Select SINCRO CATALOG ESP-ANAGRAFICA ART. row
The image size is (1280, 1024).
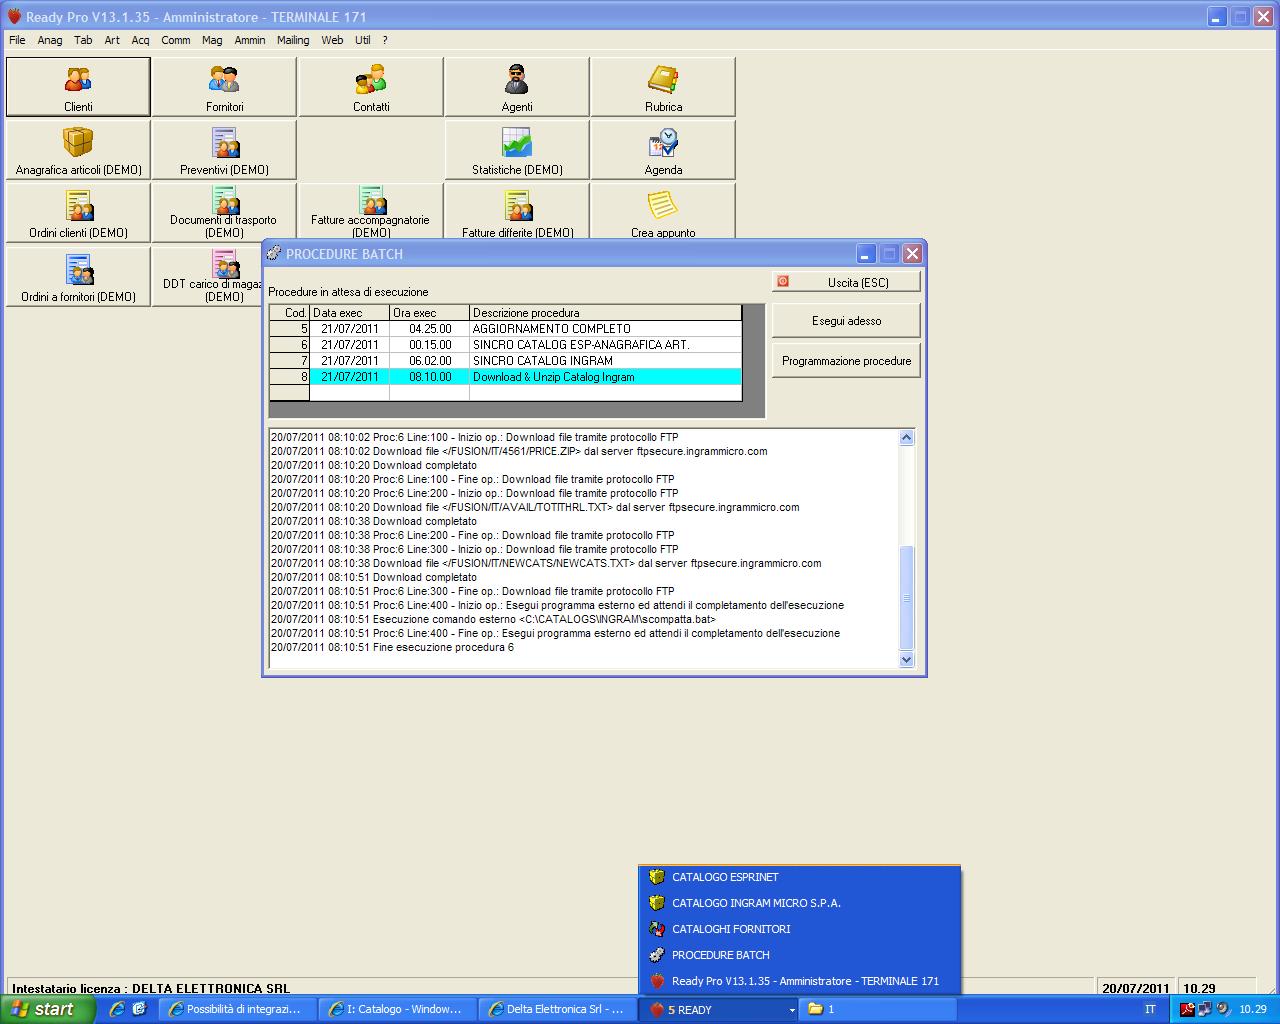(x=506, y=345)
